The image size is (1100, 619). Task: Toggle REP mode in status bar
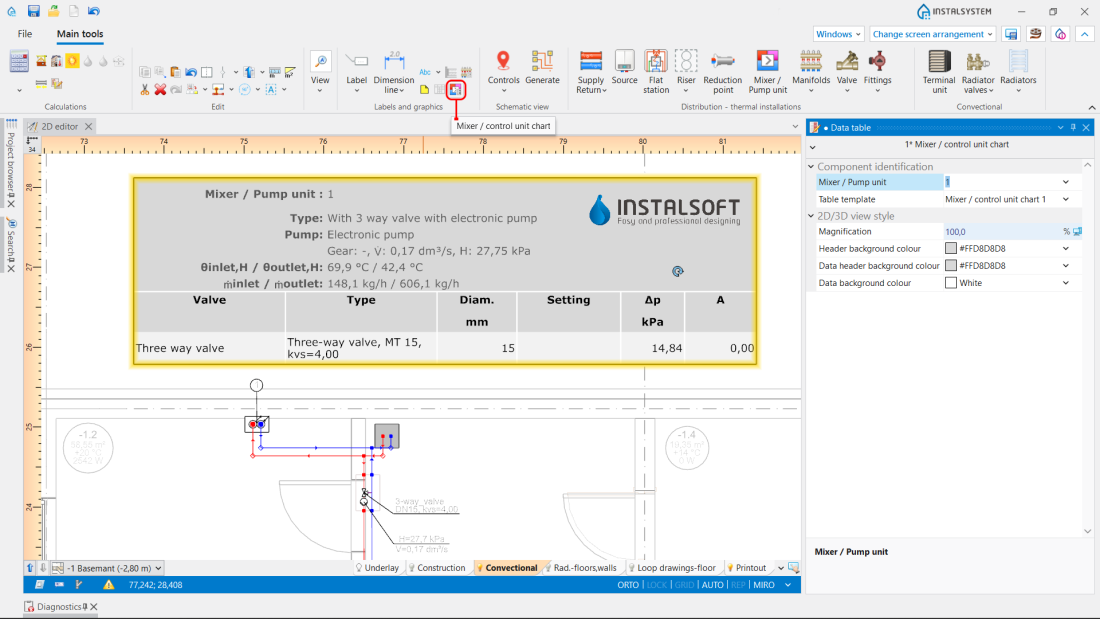click(738, 585)
